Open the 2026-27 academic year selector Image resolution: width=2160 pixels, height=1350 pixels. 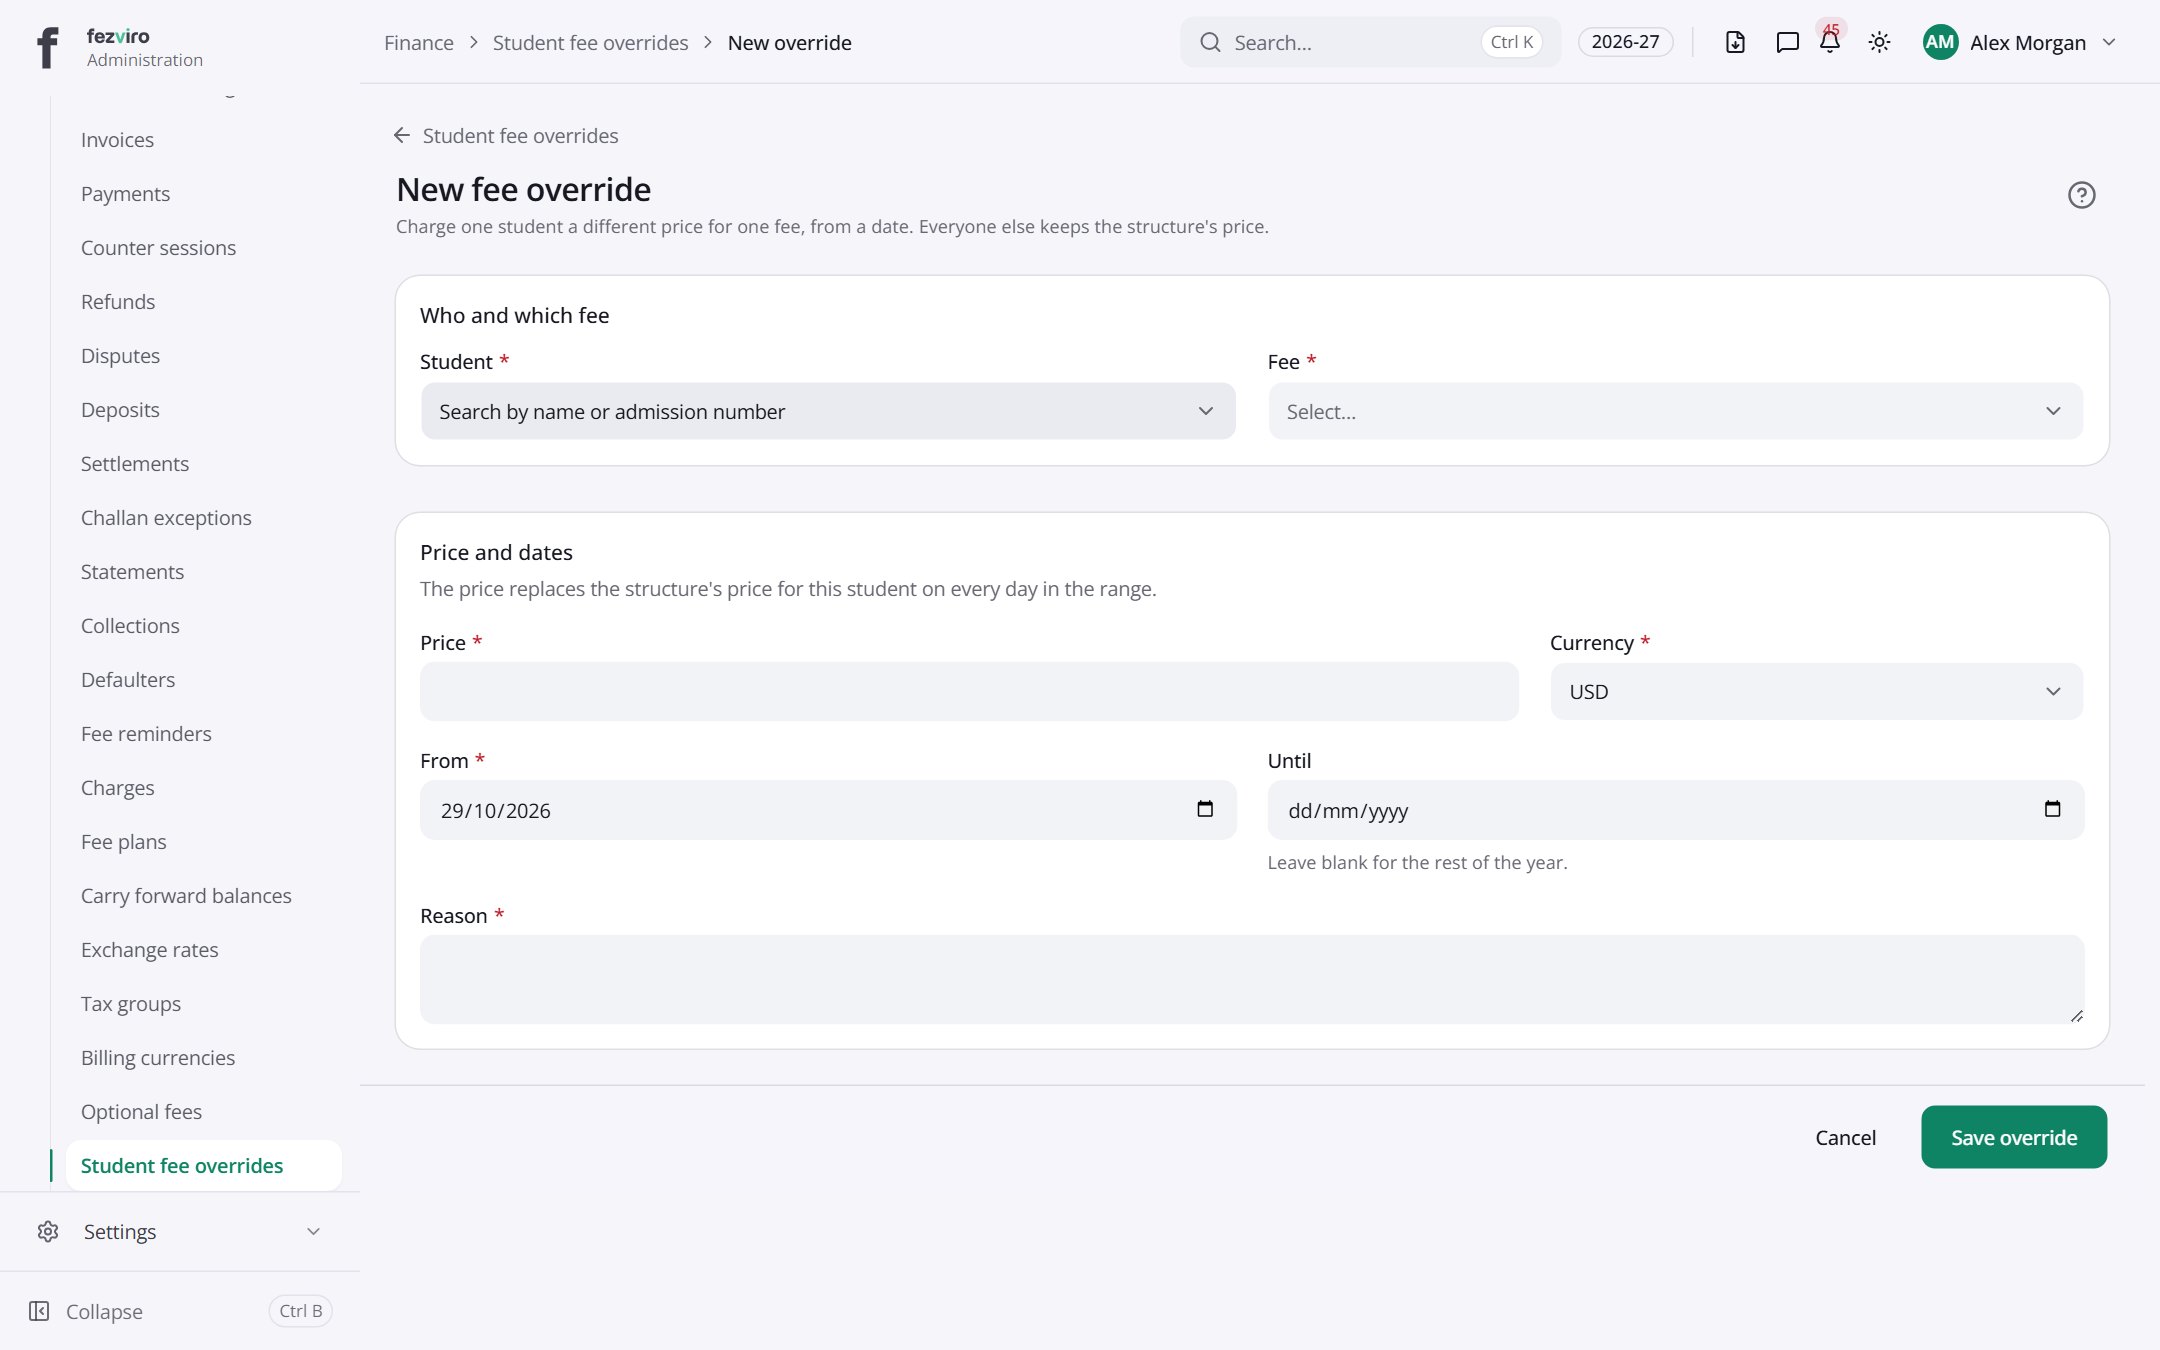[x=1625, y=42]
